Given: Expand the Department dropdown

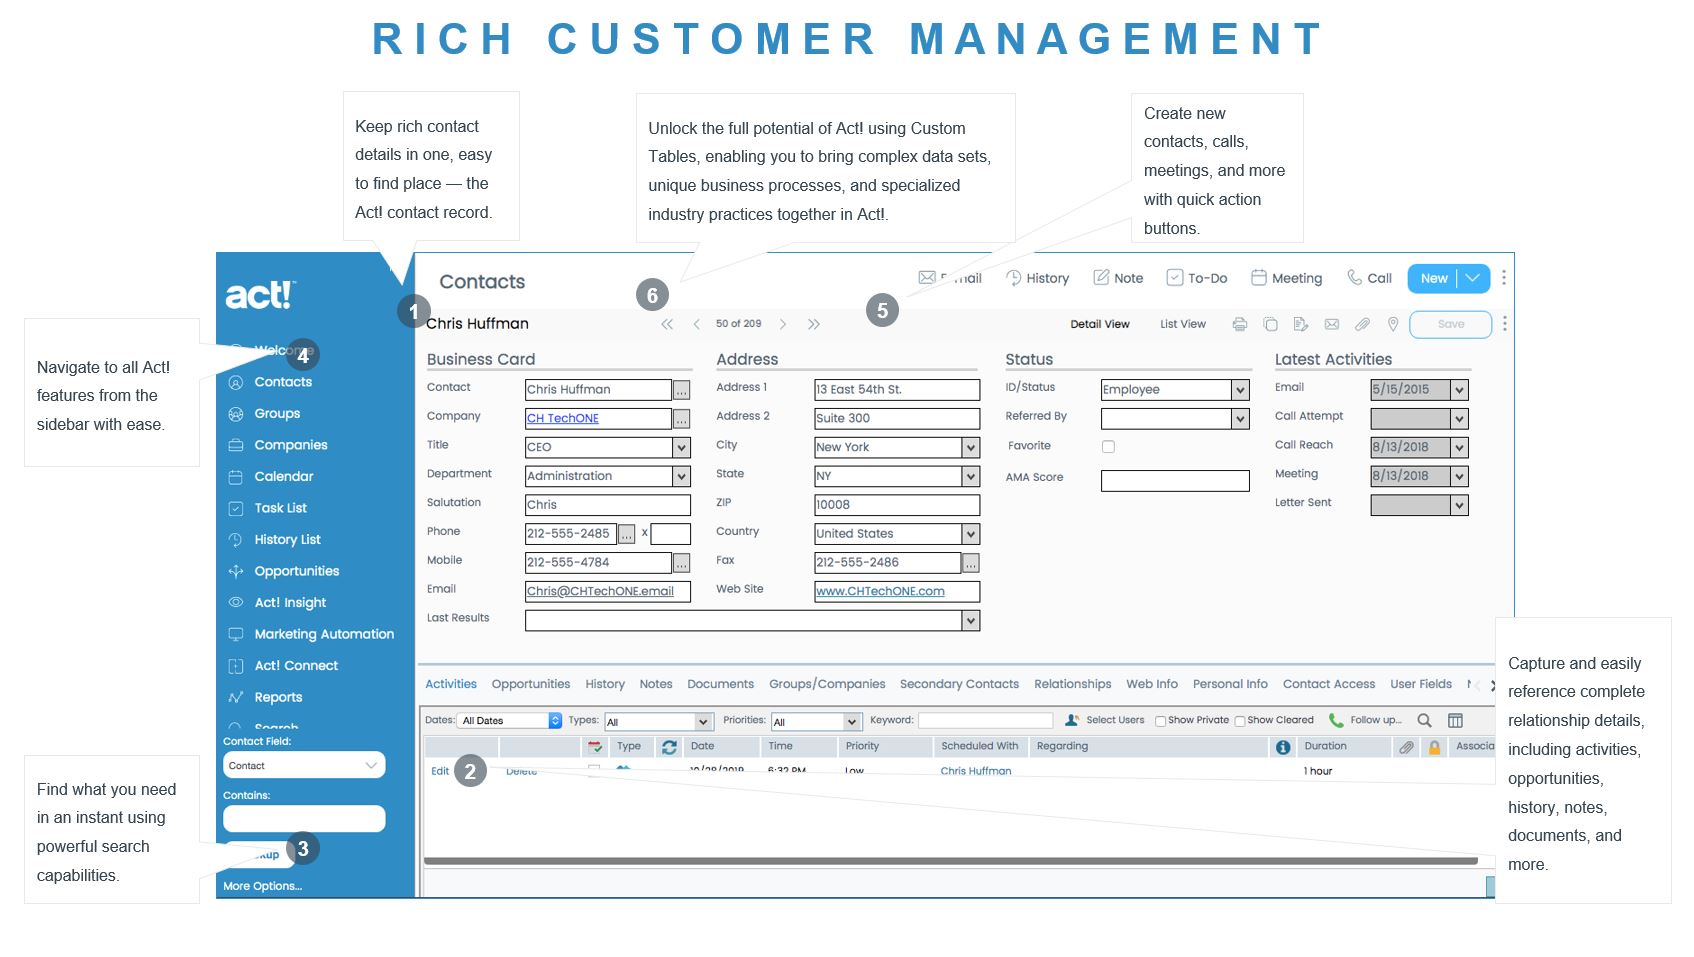Looking at the screenshot, I should click(x=681, y=476).
